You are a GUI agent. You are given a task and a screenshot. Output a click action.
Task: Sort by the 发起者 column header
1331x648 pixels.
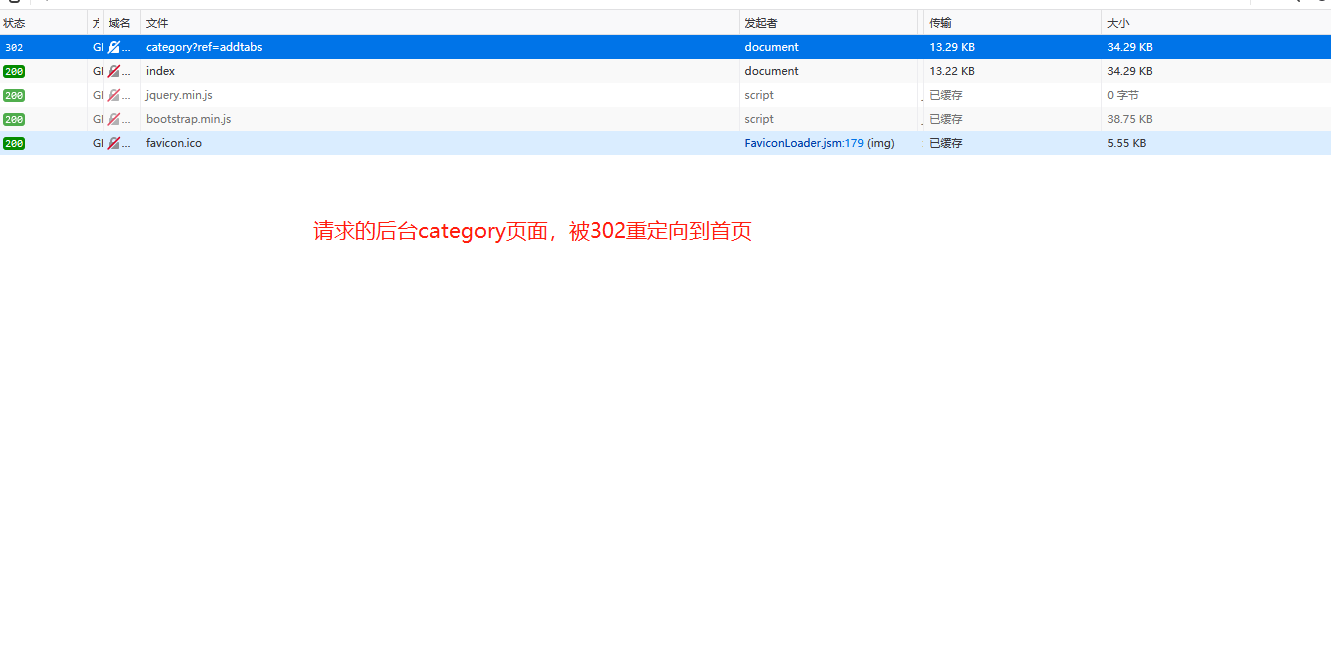coord(760,23)
